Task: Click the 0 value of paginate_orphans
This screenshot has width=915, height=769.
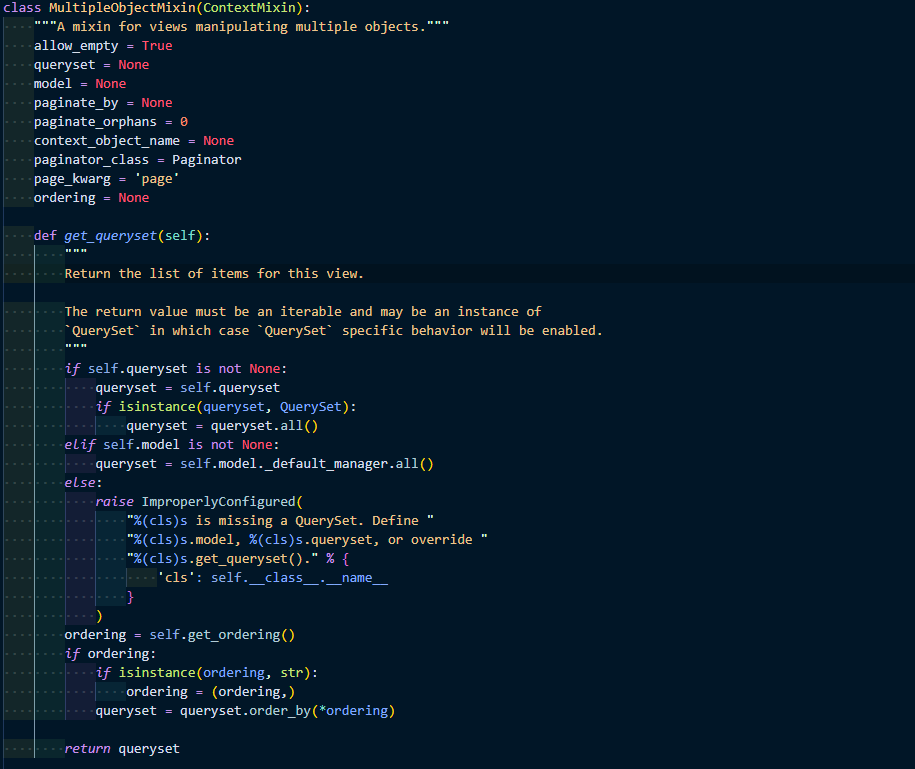Action: coord(184,122)
